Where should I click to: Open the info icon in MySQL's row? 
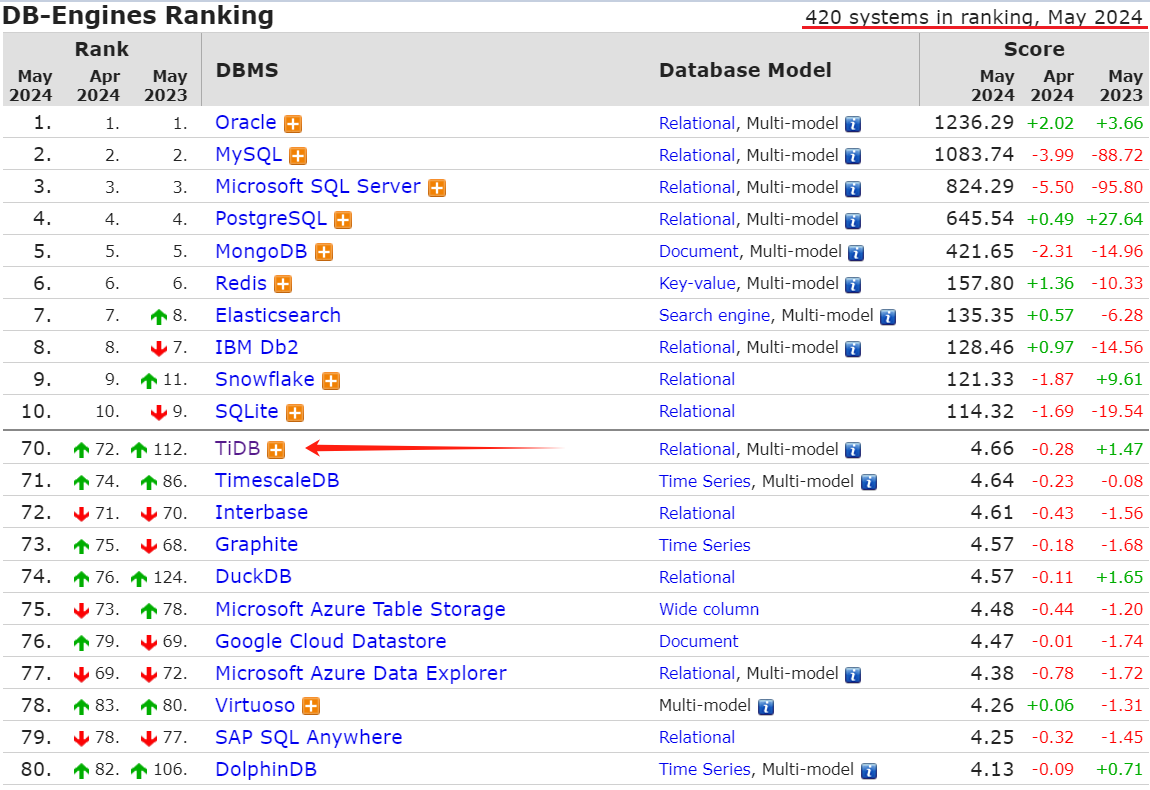point(852,156)
